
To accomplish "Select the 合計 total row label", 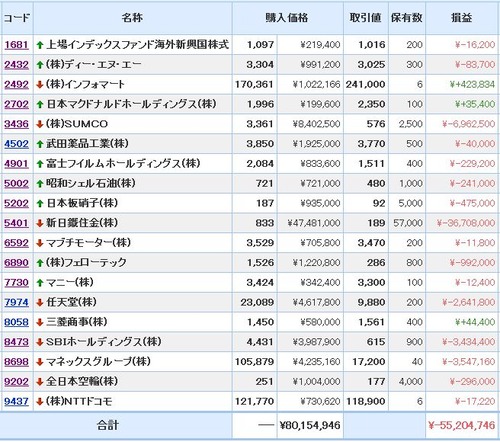I will [x=108, y=425].
